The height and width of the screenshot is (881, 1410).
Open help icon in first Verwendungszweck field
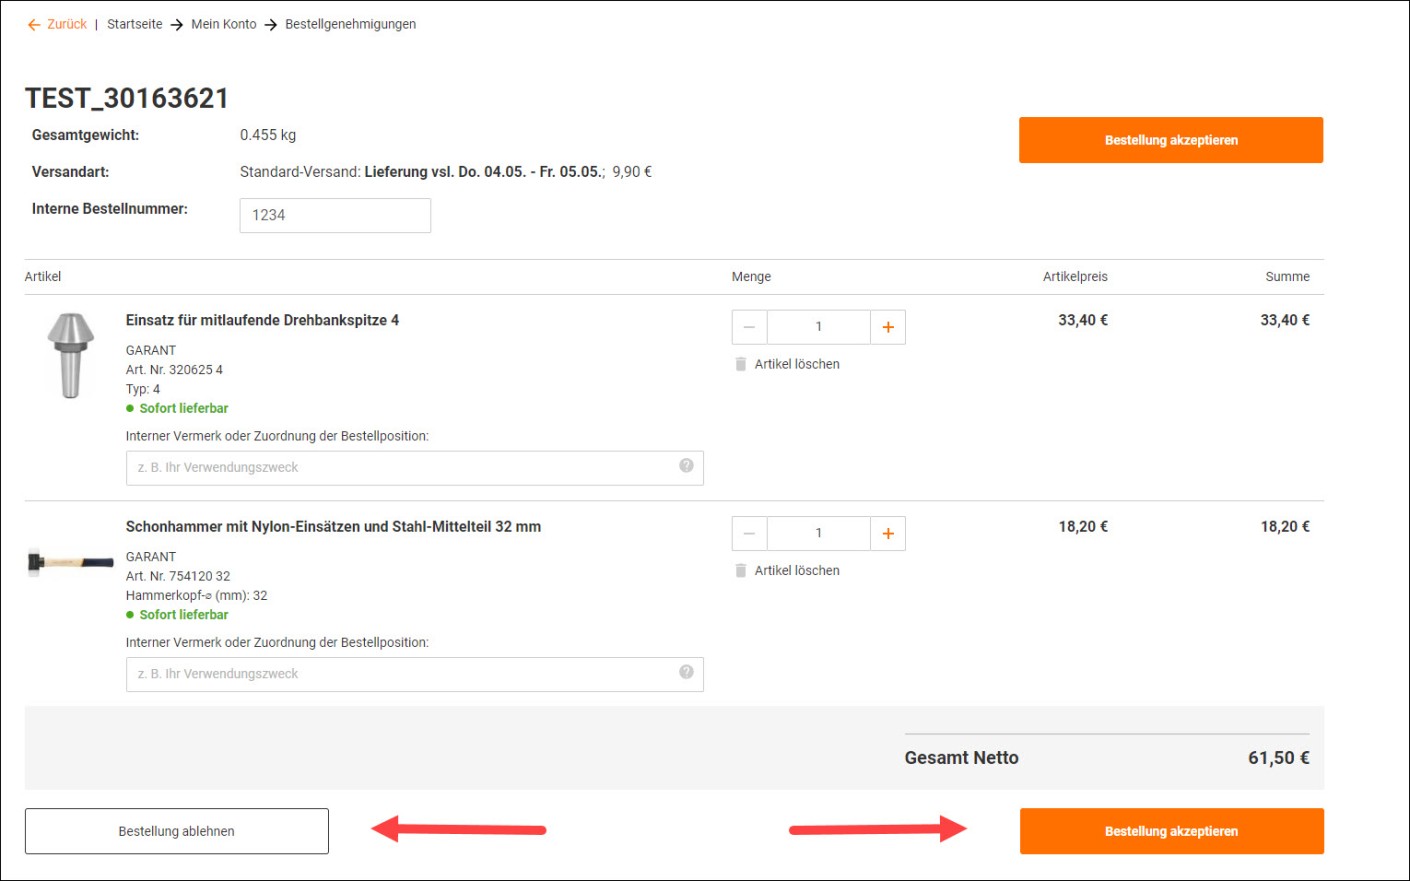pyautogui.click(x=686, y=466)
